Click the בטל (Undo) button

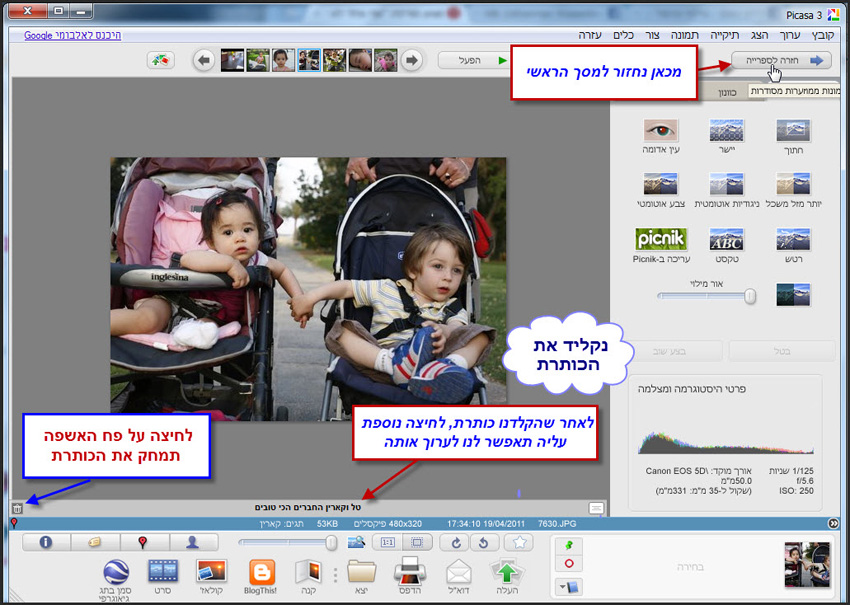point(782,351)
